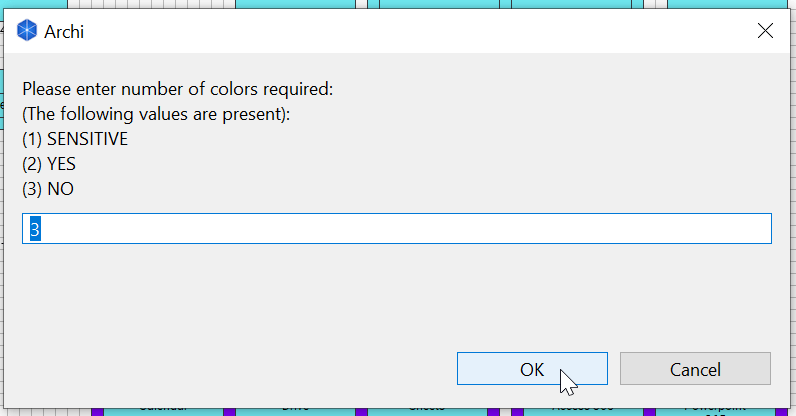The width and height of the screenshot is (796, 416).
Task: Close the Archi dialog window
Action: click(x=766, y=31)
